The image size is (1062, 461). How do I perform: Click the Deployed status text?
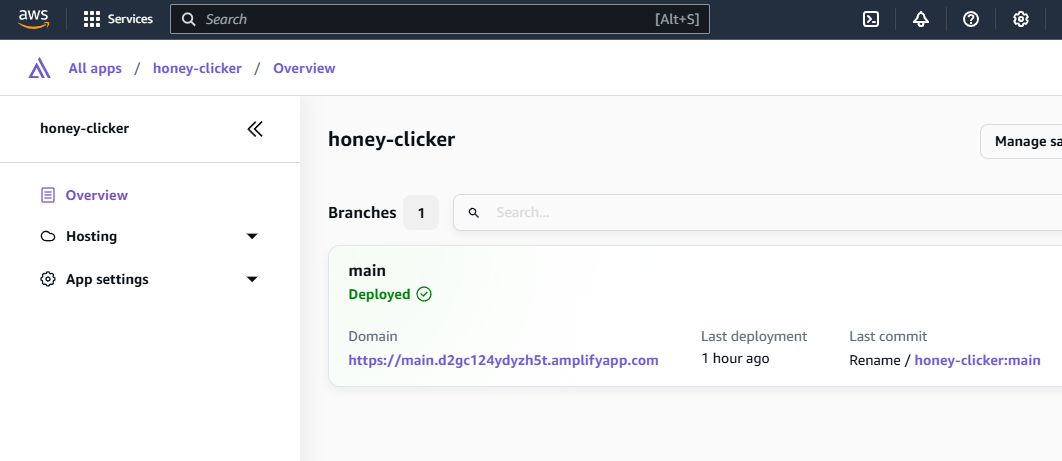(379, 294)
